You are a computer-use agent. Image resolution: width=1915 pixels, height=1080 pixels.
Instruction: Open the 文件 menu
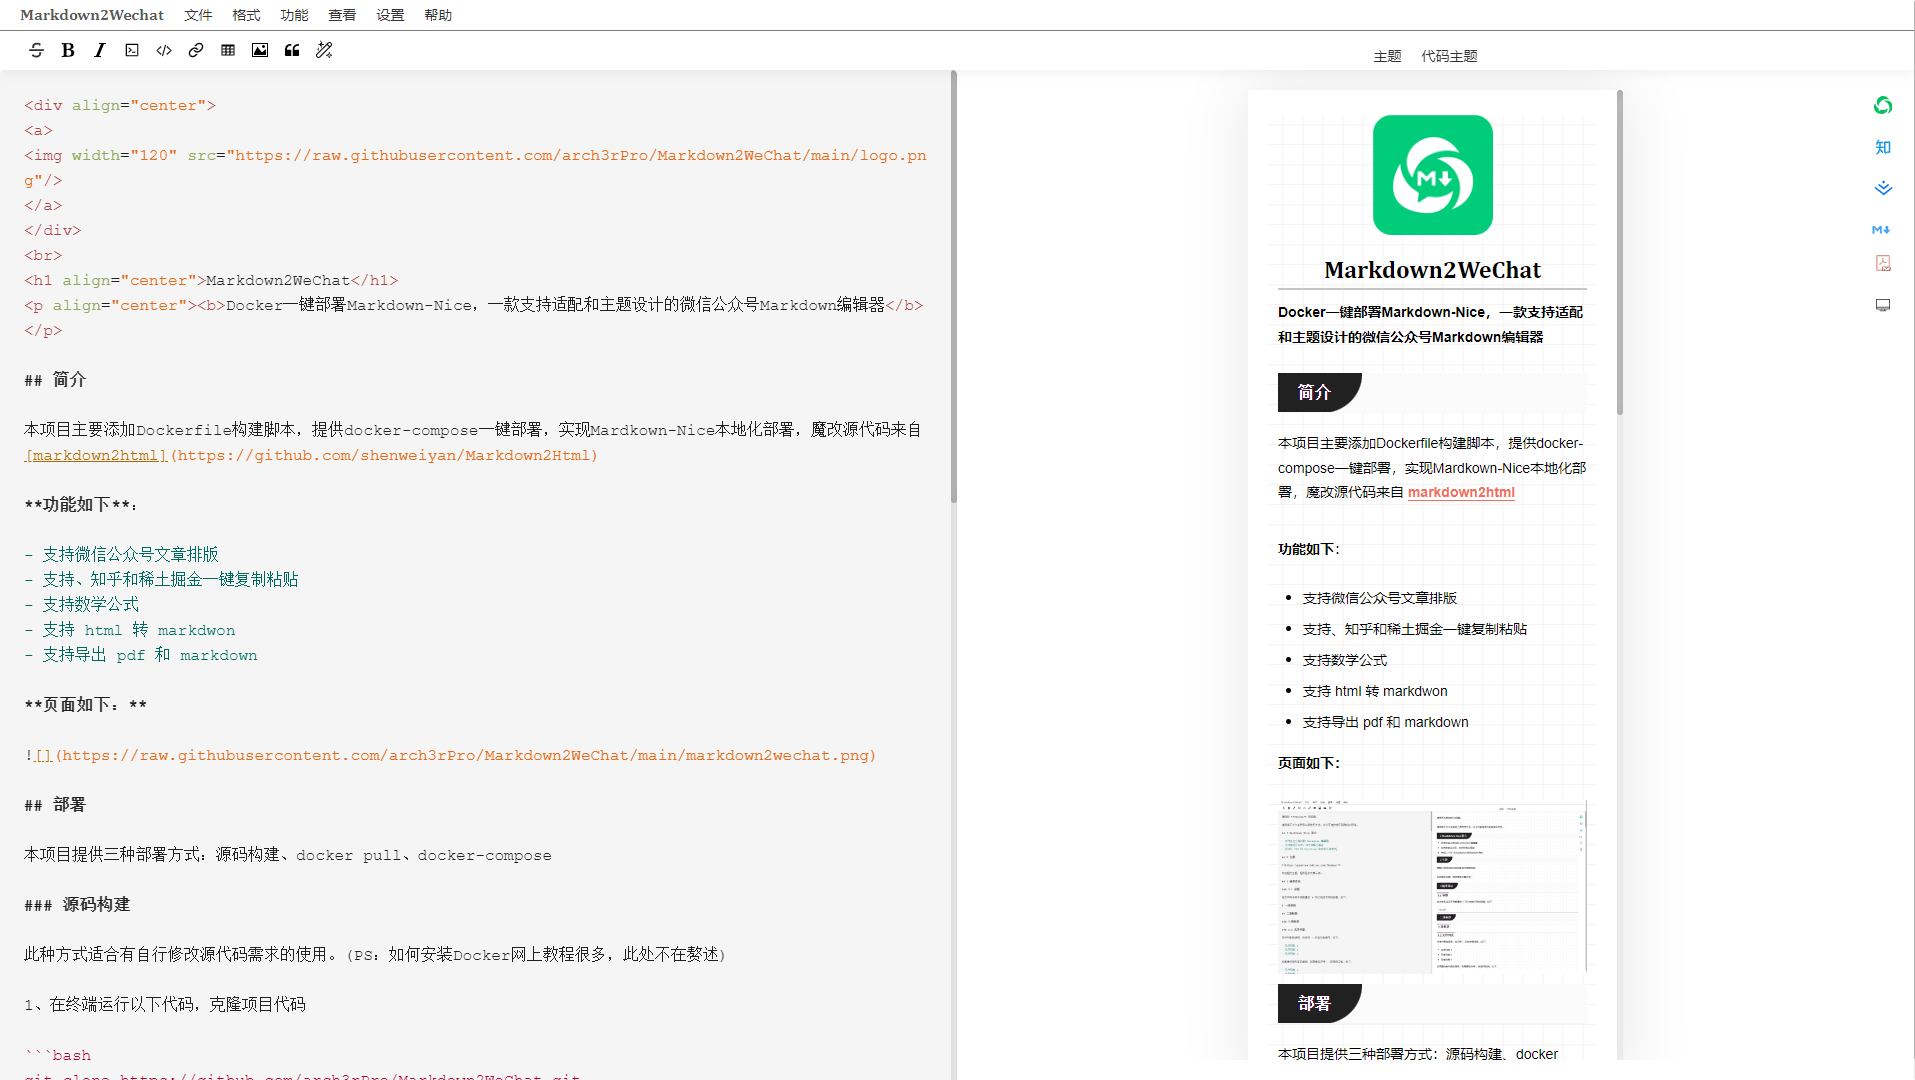point(198,15)
